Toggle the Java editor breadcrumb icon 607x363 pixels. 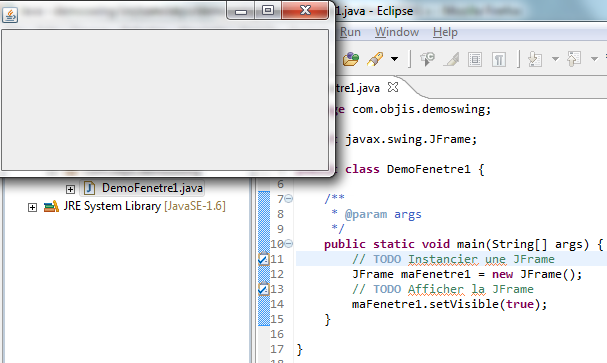pyautogui.click(x=427, y=59)
